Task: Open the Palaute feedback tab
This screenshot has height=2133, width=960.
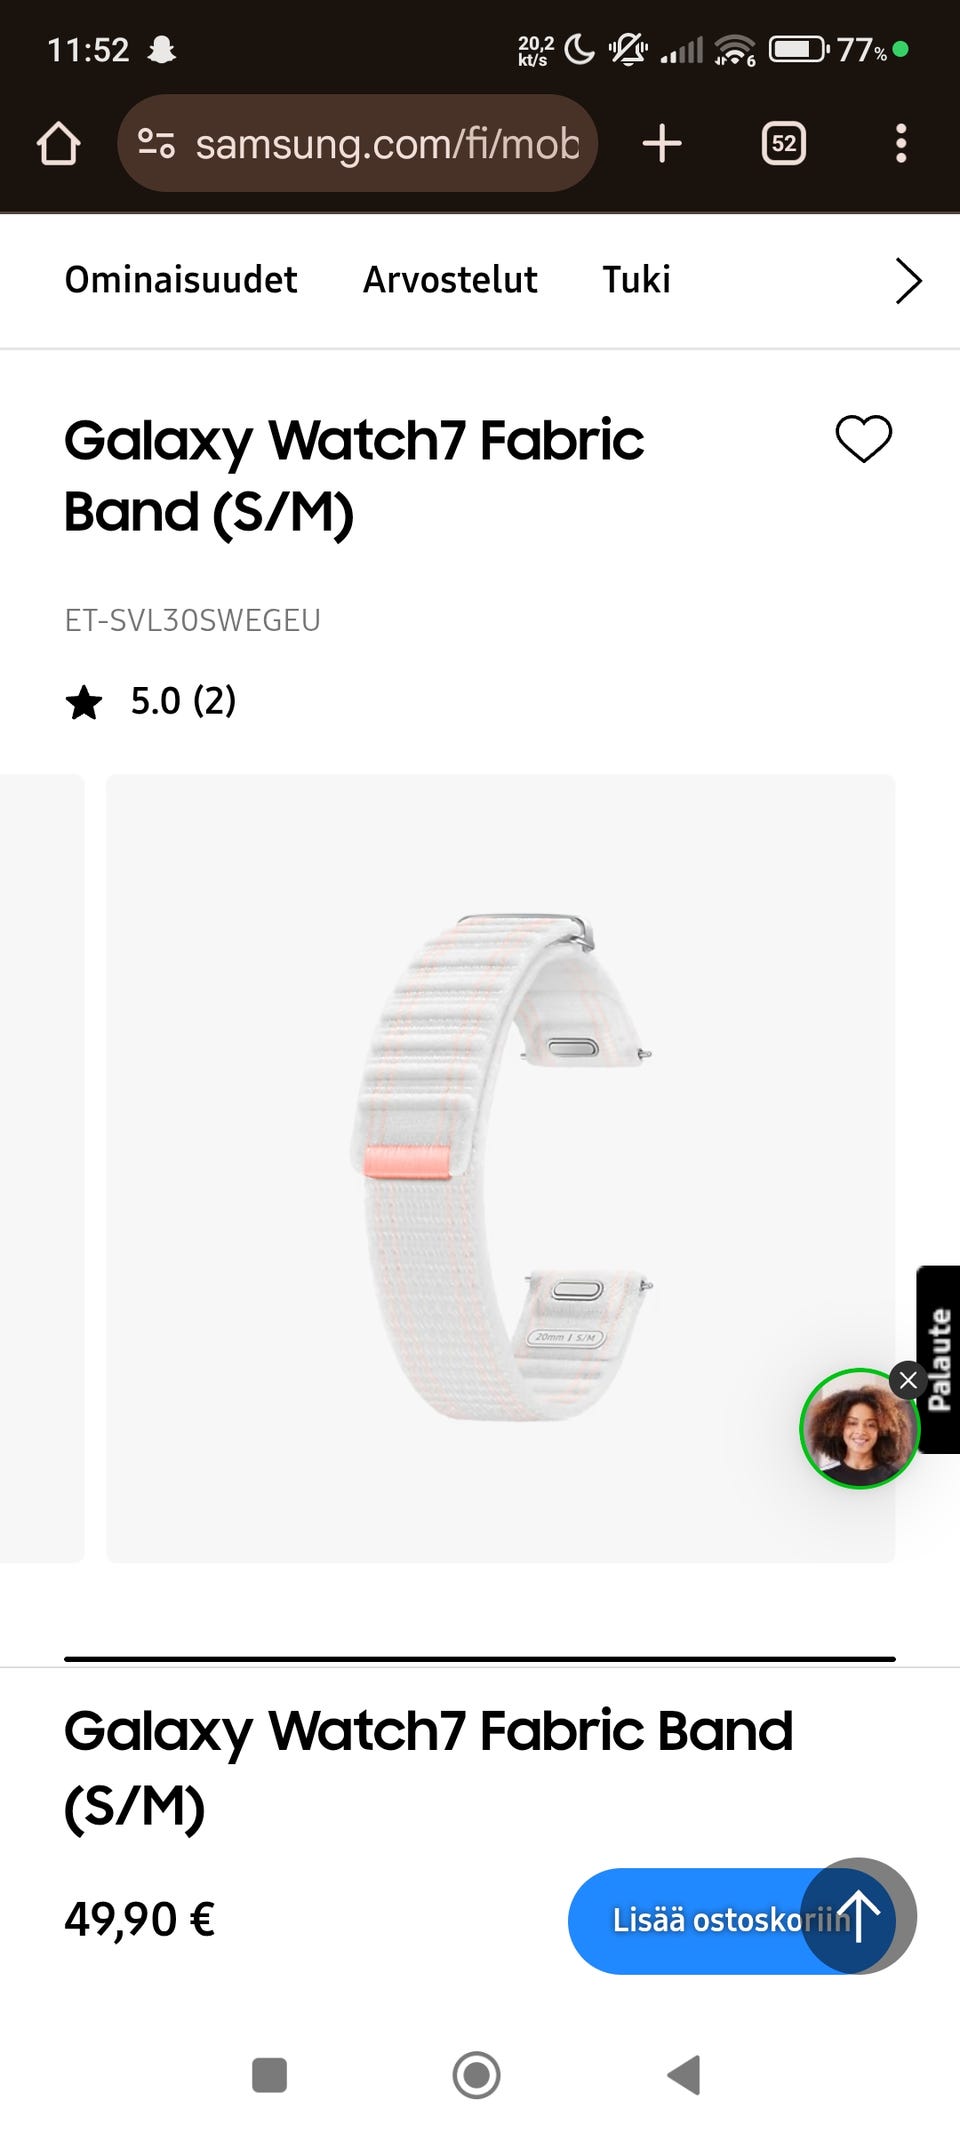Action: click(x=939, y=1359)
